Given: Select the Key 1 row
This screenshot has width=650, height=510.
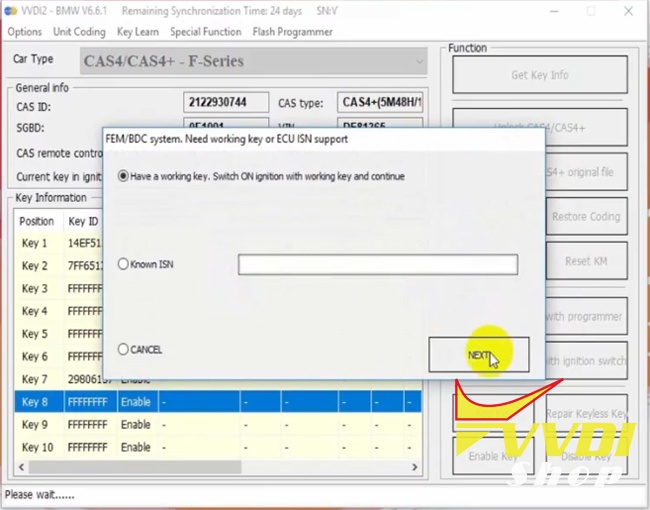Looking at the screenshot, I should [58, 243].
